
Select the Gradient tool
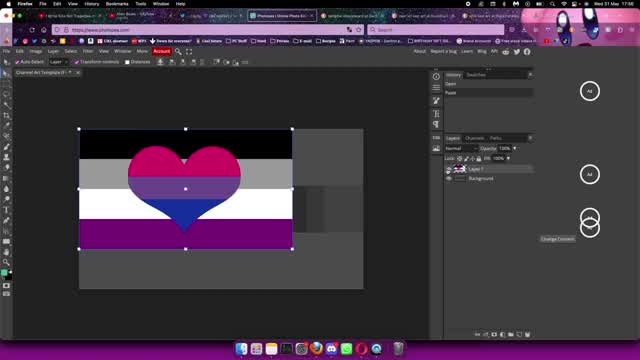pyautogui.click(x=6, y=178)
